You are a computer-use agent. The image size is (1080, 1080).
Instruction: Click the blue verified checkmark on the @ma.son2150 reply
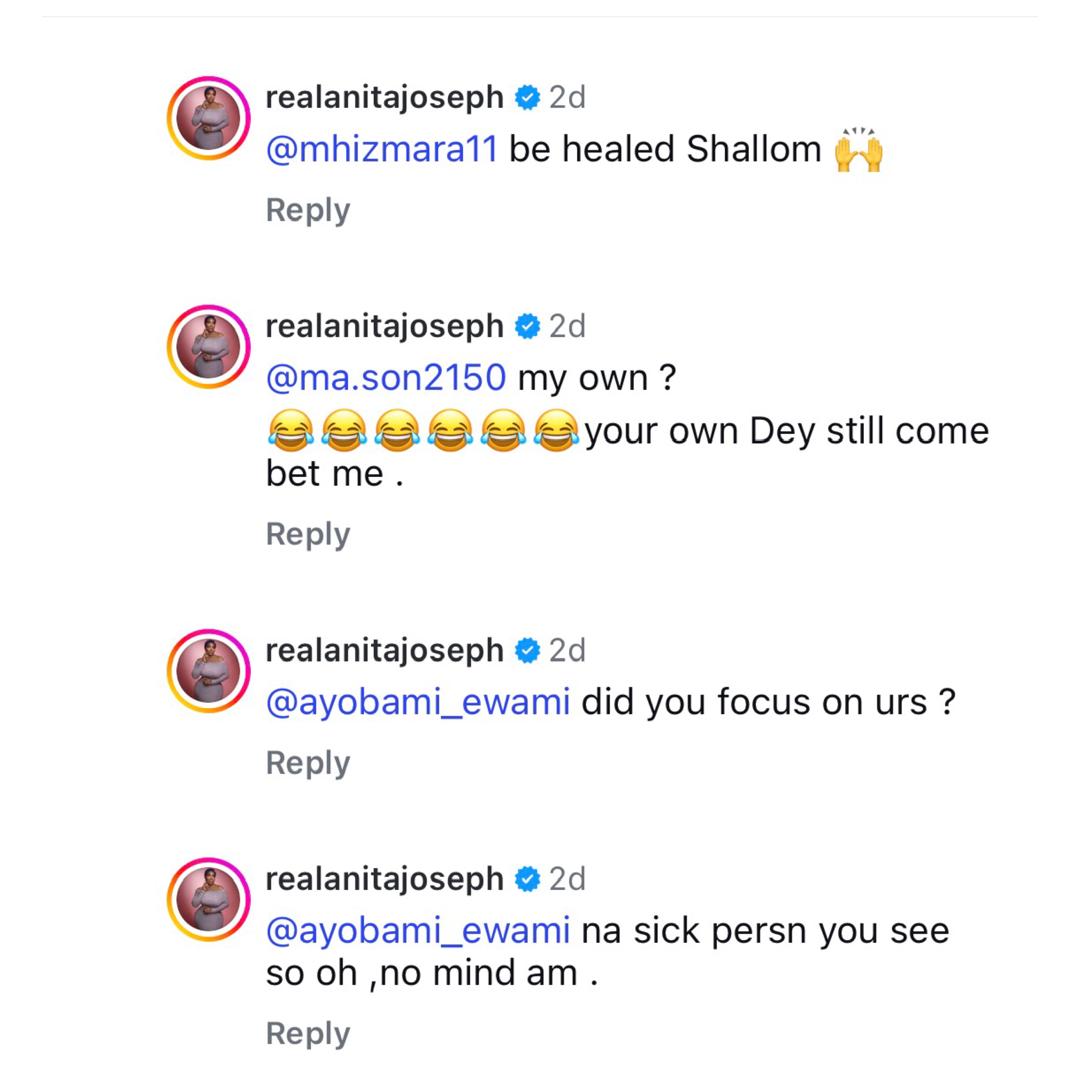click(527, 327)
